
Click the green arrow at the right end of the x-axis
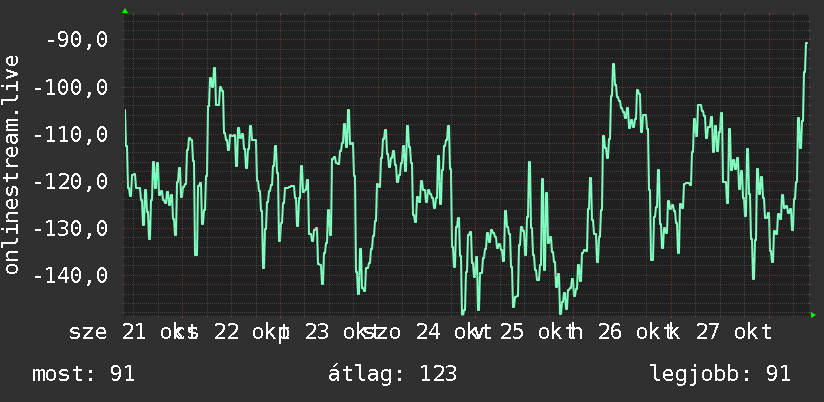813,315
